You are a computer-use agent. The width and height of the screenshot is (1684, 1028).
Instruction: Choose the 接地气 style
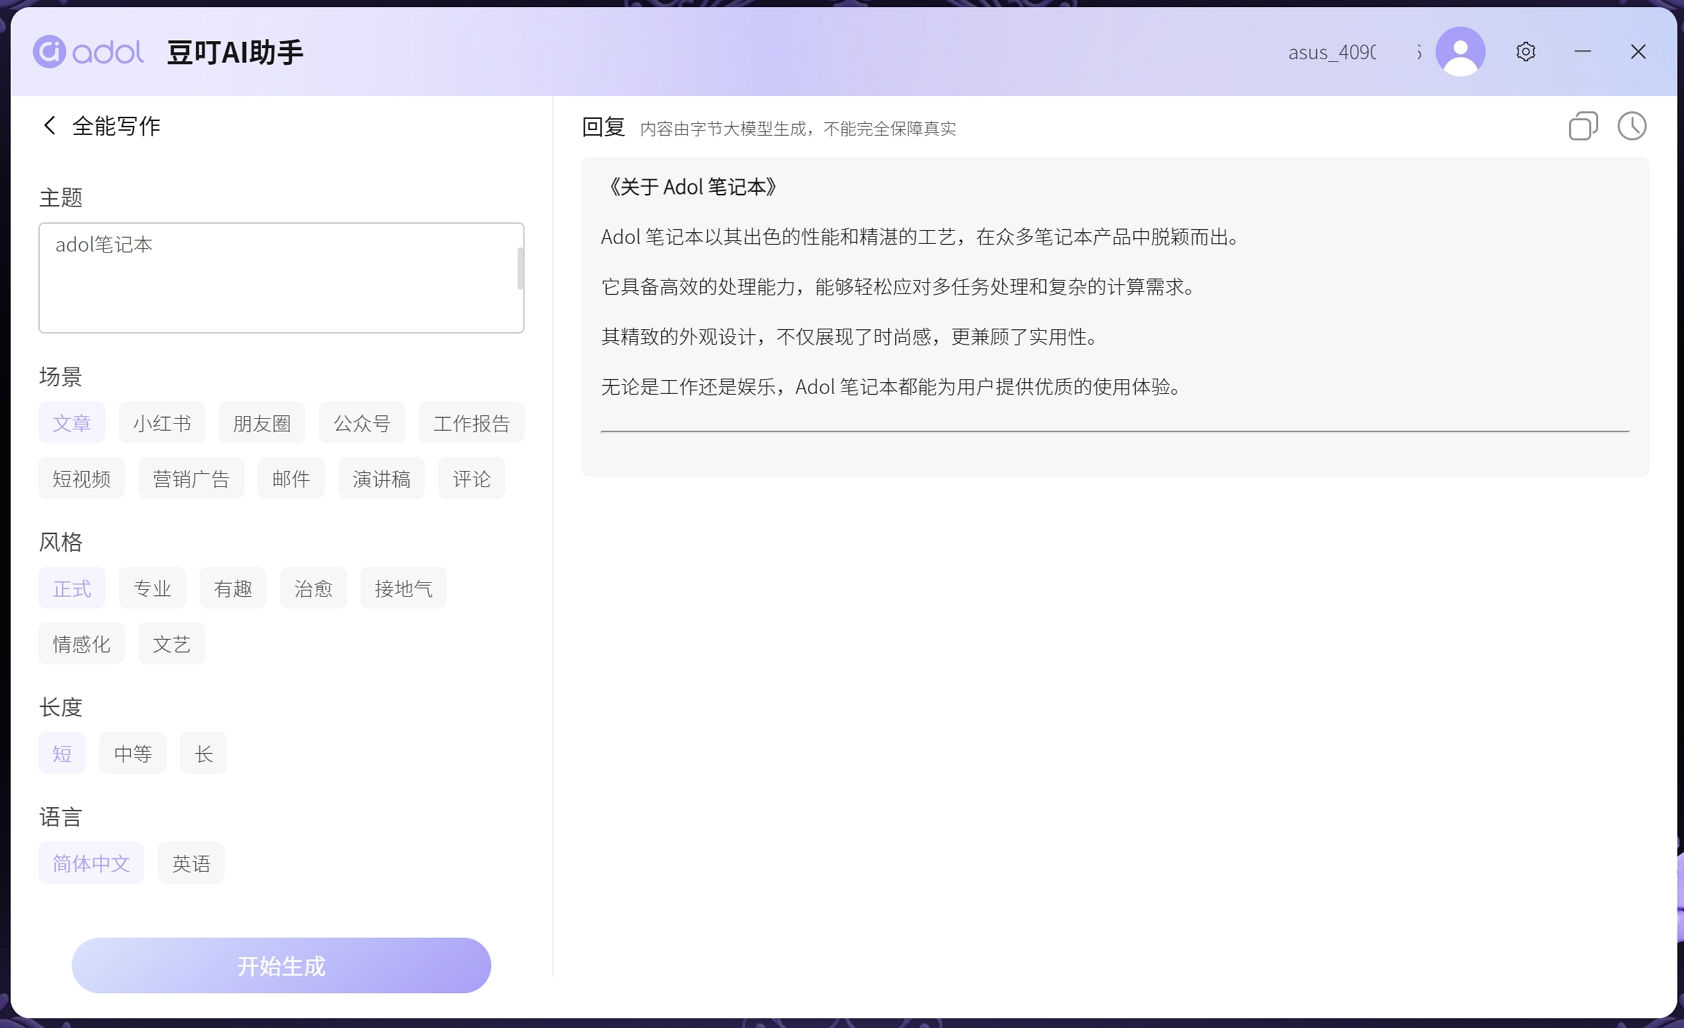404,588
